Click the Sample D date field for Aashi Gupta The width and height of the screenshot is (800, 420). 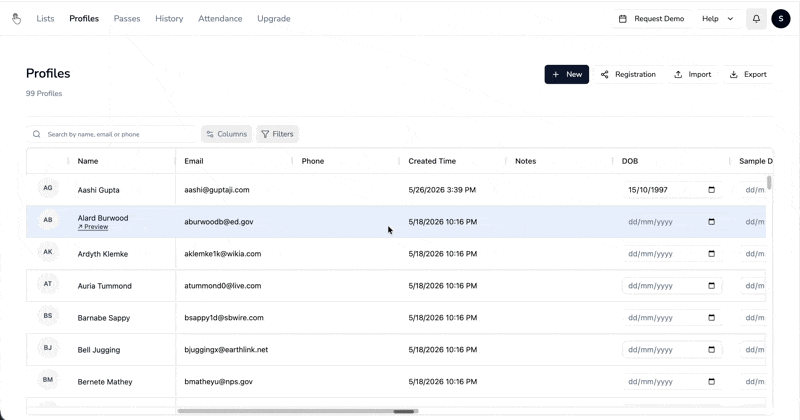(x=754, y=190)
